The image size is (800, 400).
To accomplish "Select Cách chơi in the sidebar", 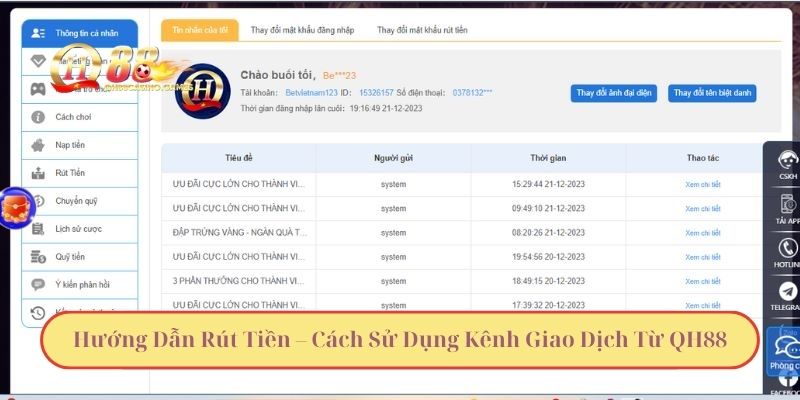I will 79,117.
